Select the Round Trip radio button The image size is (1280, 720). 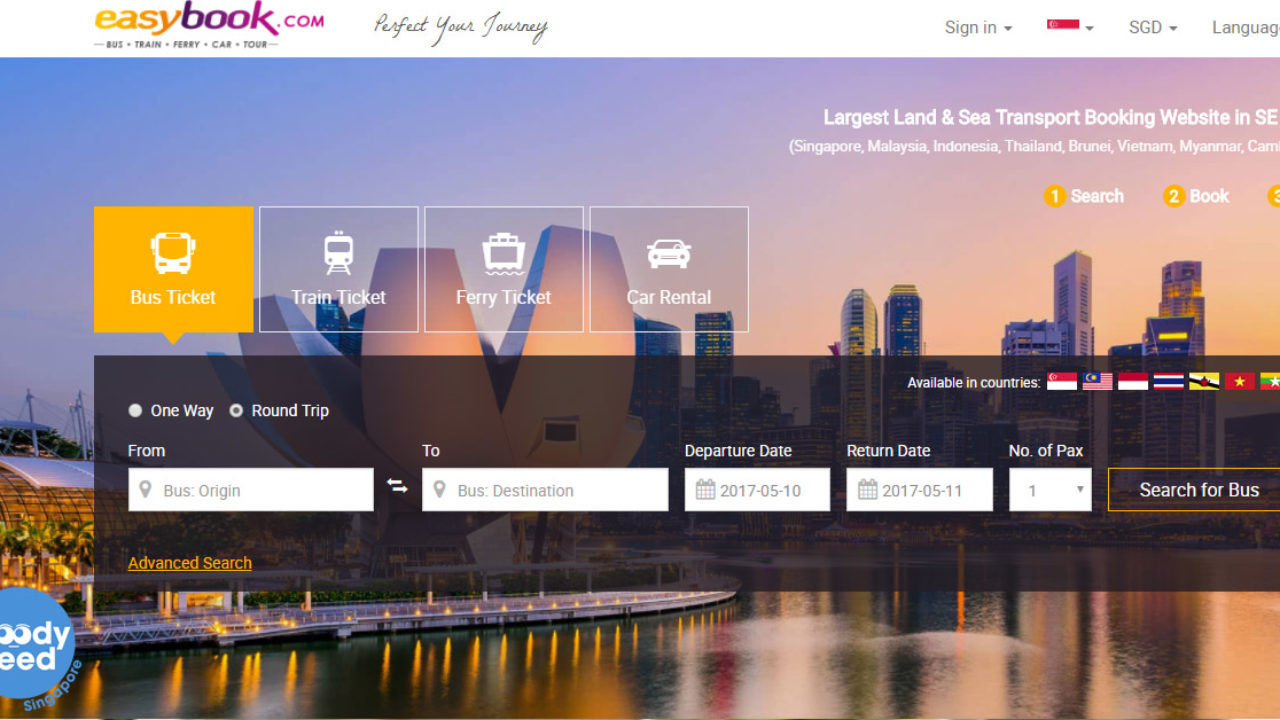[x=236, y=411]
